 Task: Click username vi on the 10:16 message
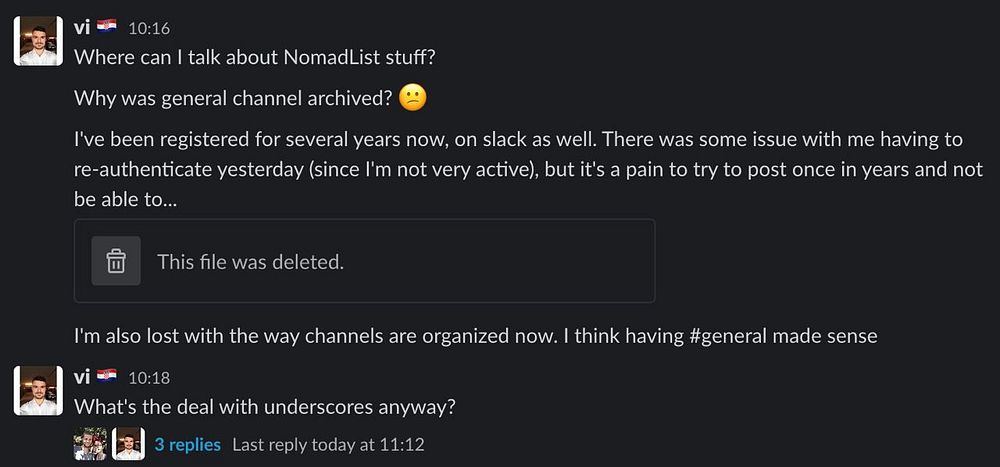[x=83, y=27]
